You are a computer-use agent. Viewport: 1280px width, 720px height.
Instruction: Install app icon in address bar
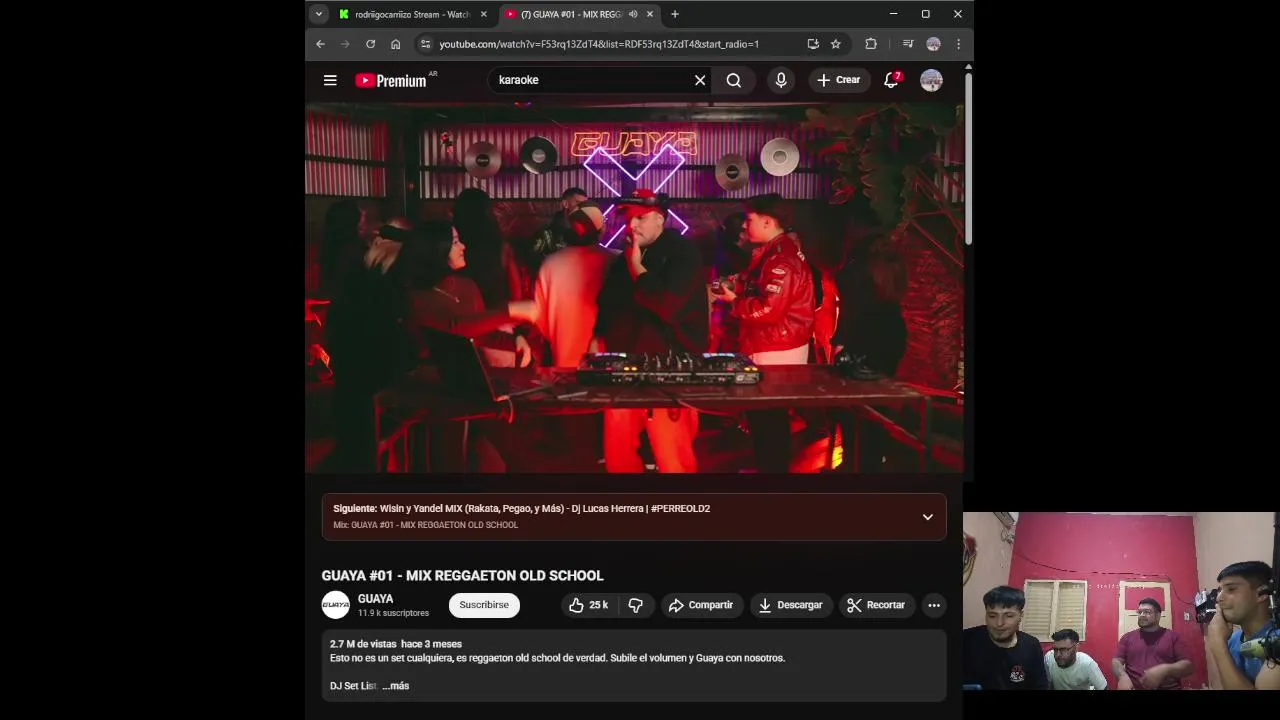pos(813,44)
